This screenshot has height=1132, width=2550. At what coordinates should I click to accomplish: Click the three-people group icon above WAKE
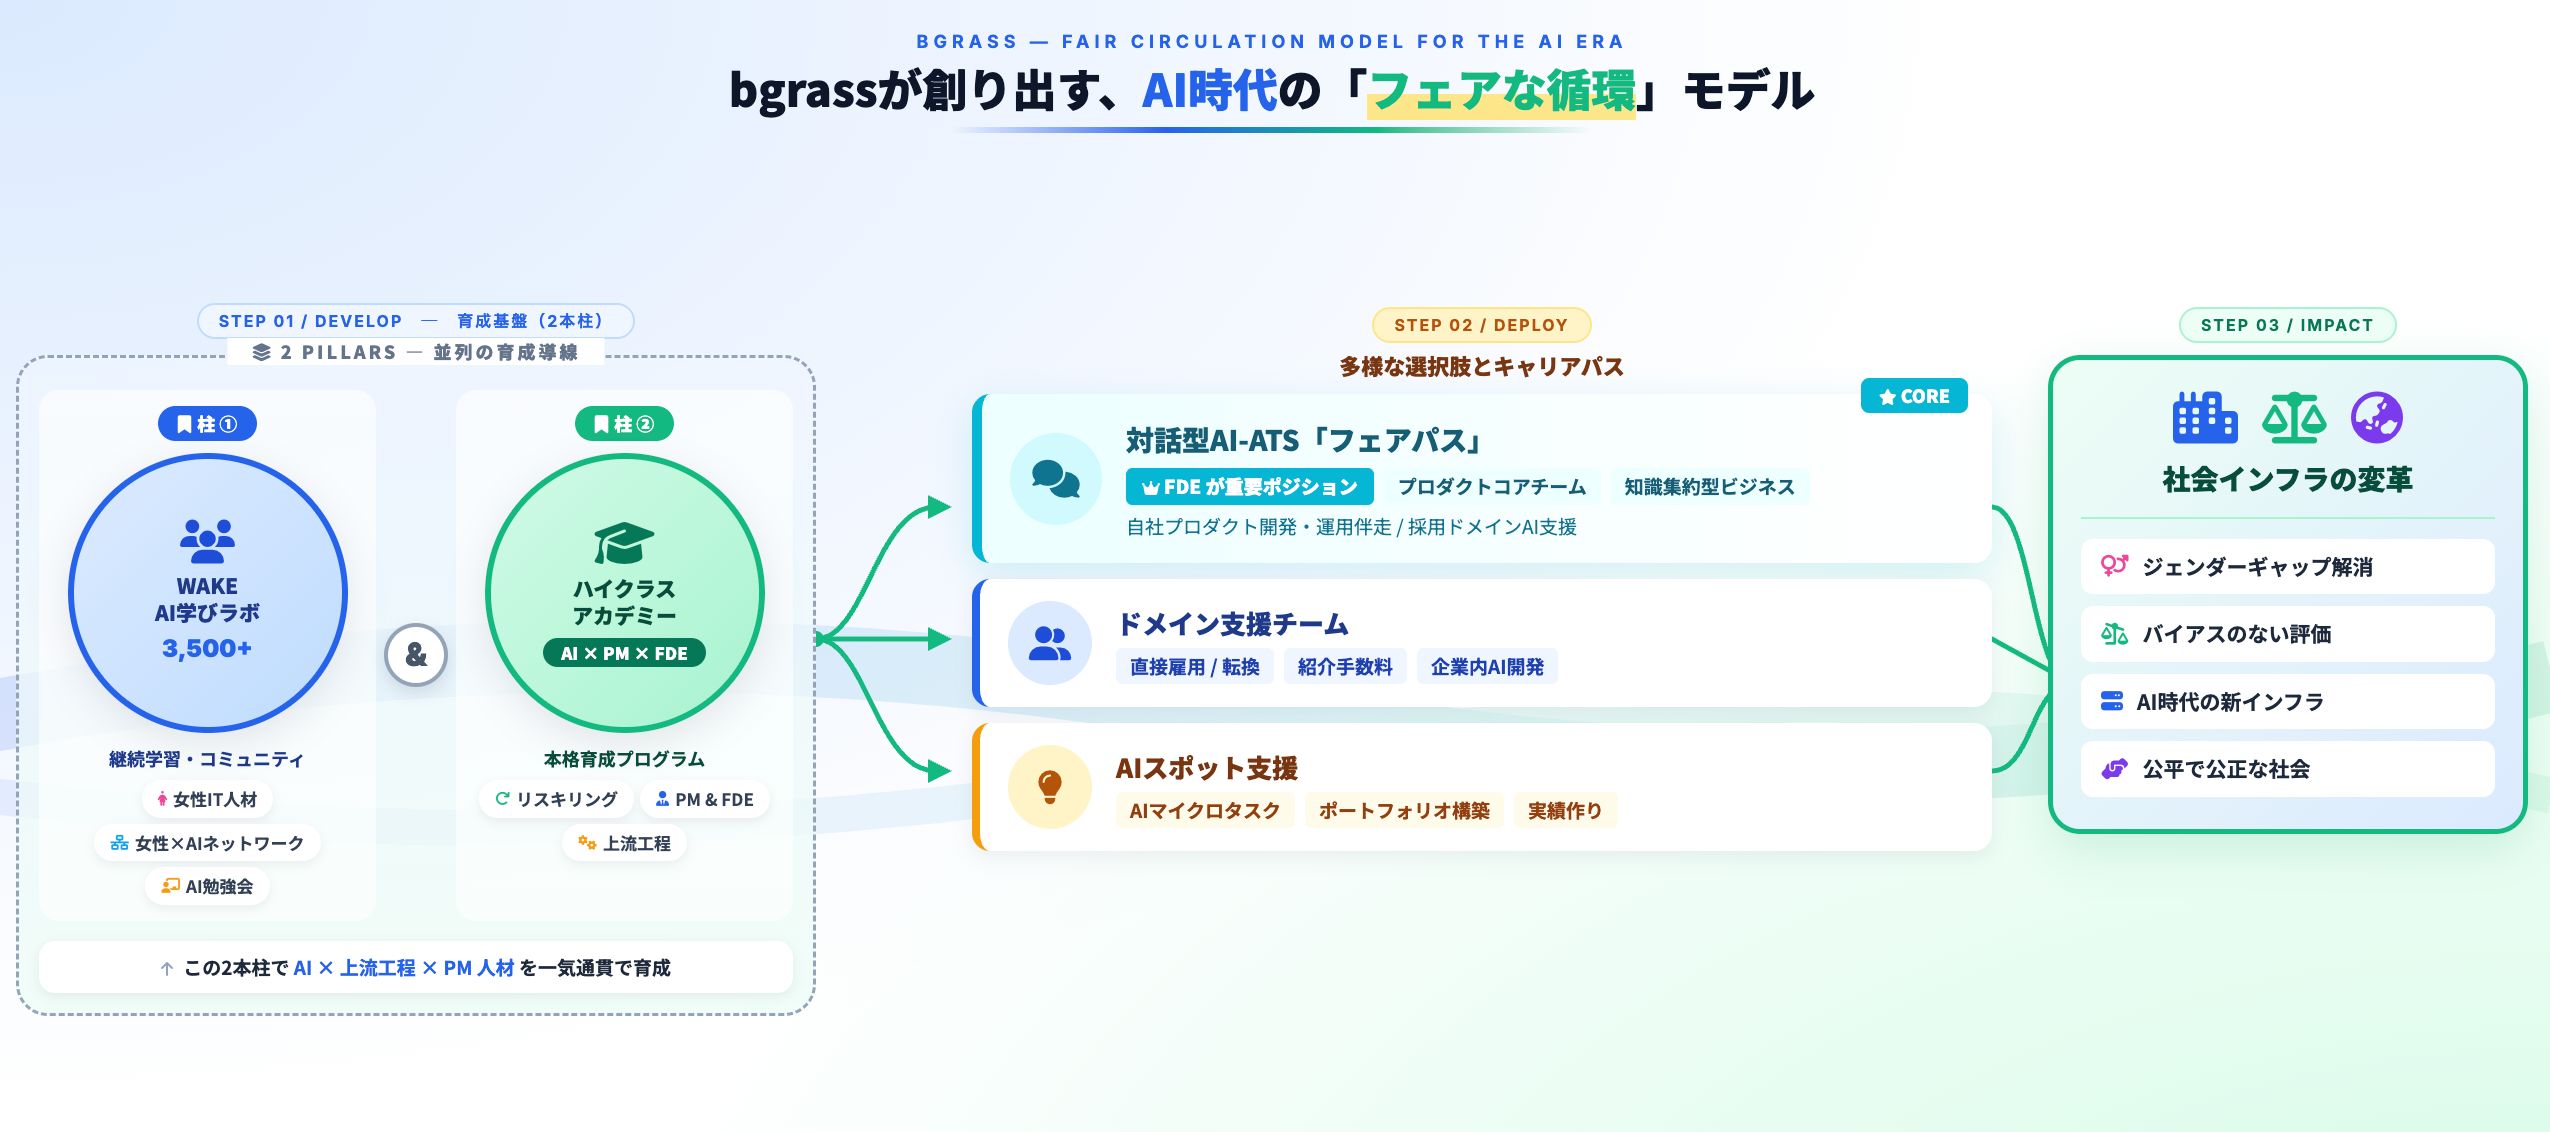207,540
